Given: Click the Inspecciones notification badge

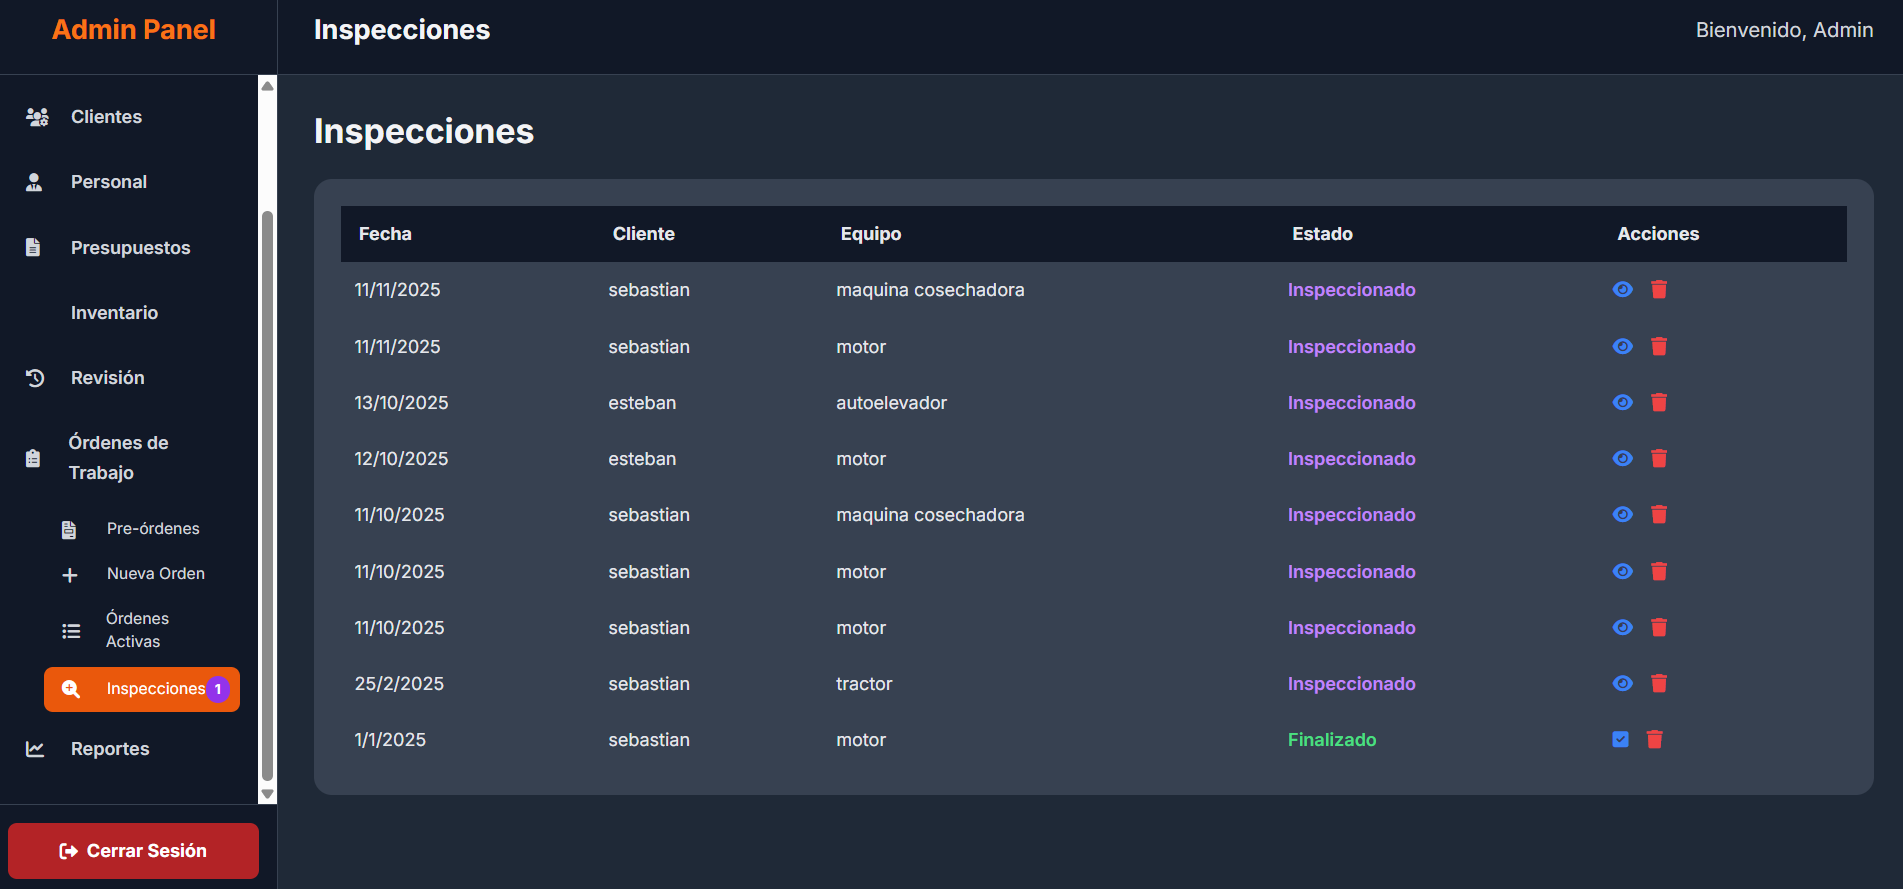Looking at the screenshot, I should 218,689.
